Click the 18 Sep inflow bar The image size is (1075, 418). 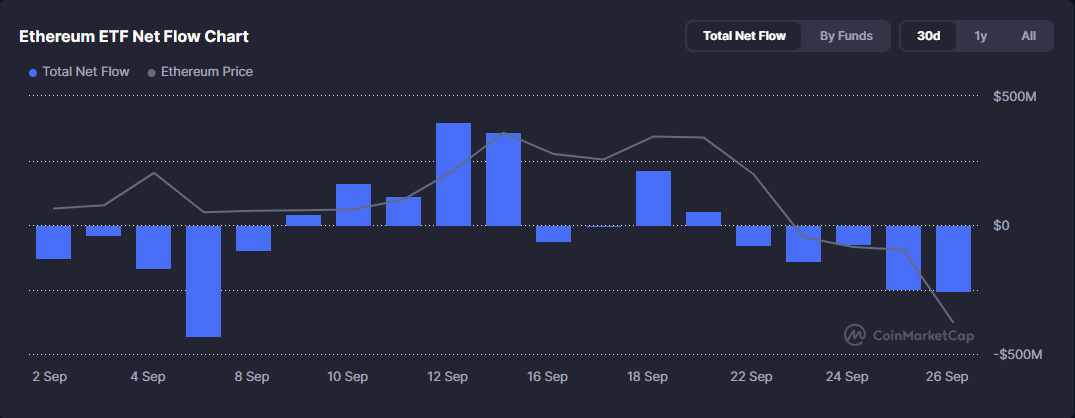tap(653, 198)
